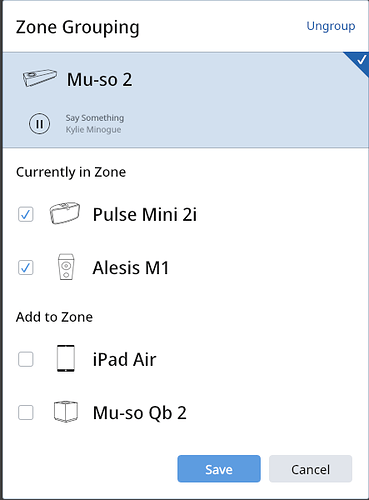Check the iPad Air checkbox
Image resolution: width=369 pixels, height=500 pixels.
pos(26,359)
